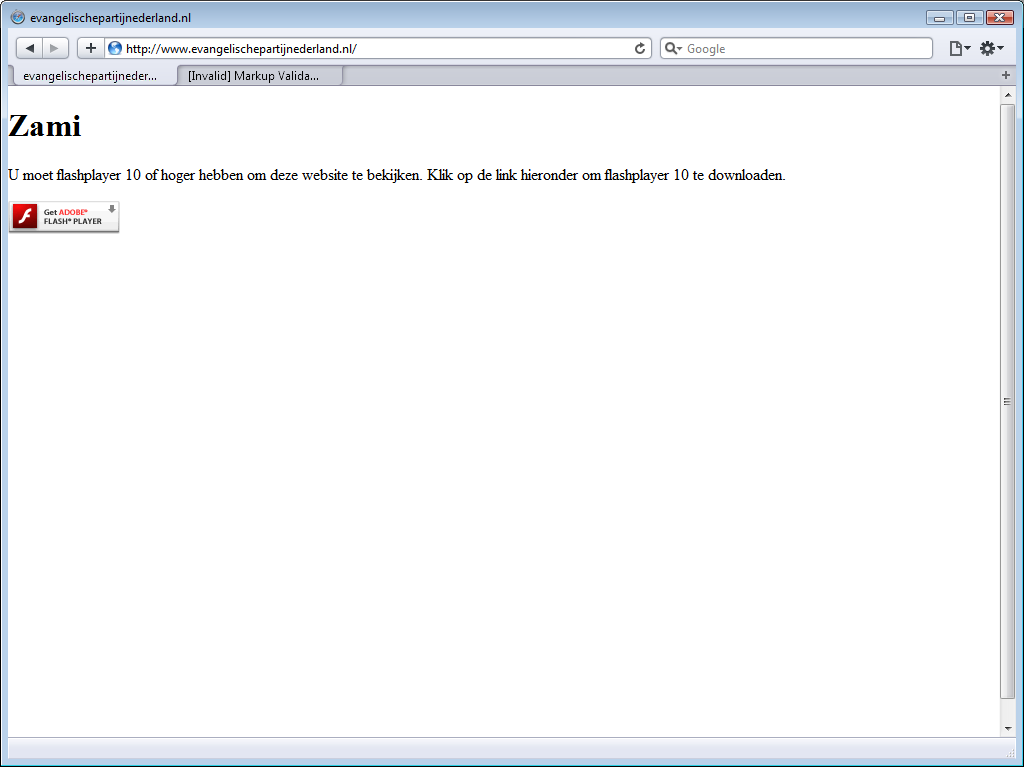The image size is (1024, 767).
Task: Click the browser icon in the title bar
Action: [x=18, y=18]
